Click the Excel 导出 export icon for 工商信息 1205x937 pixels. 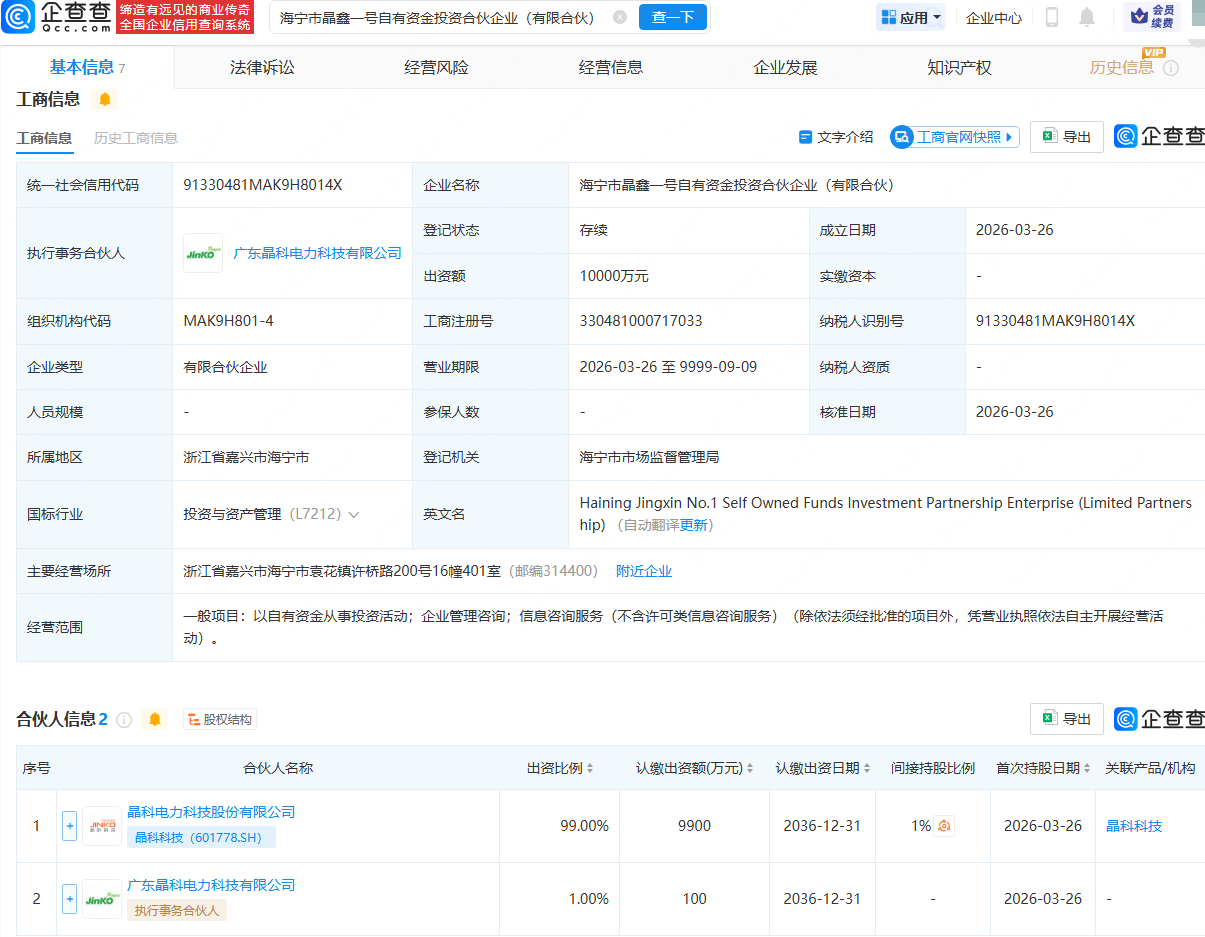point(1066,136)
